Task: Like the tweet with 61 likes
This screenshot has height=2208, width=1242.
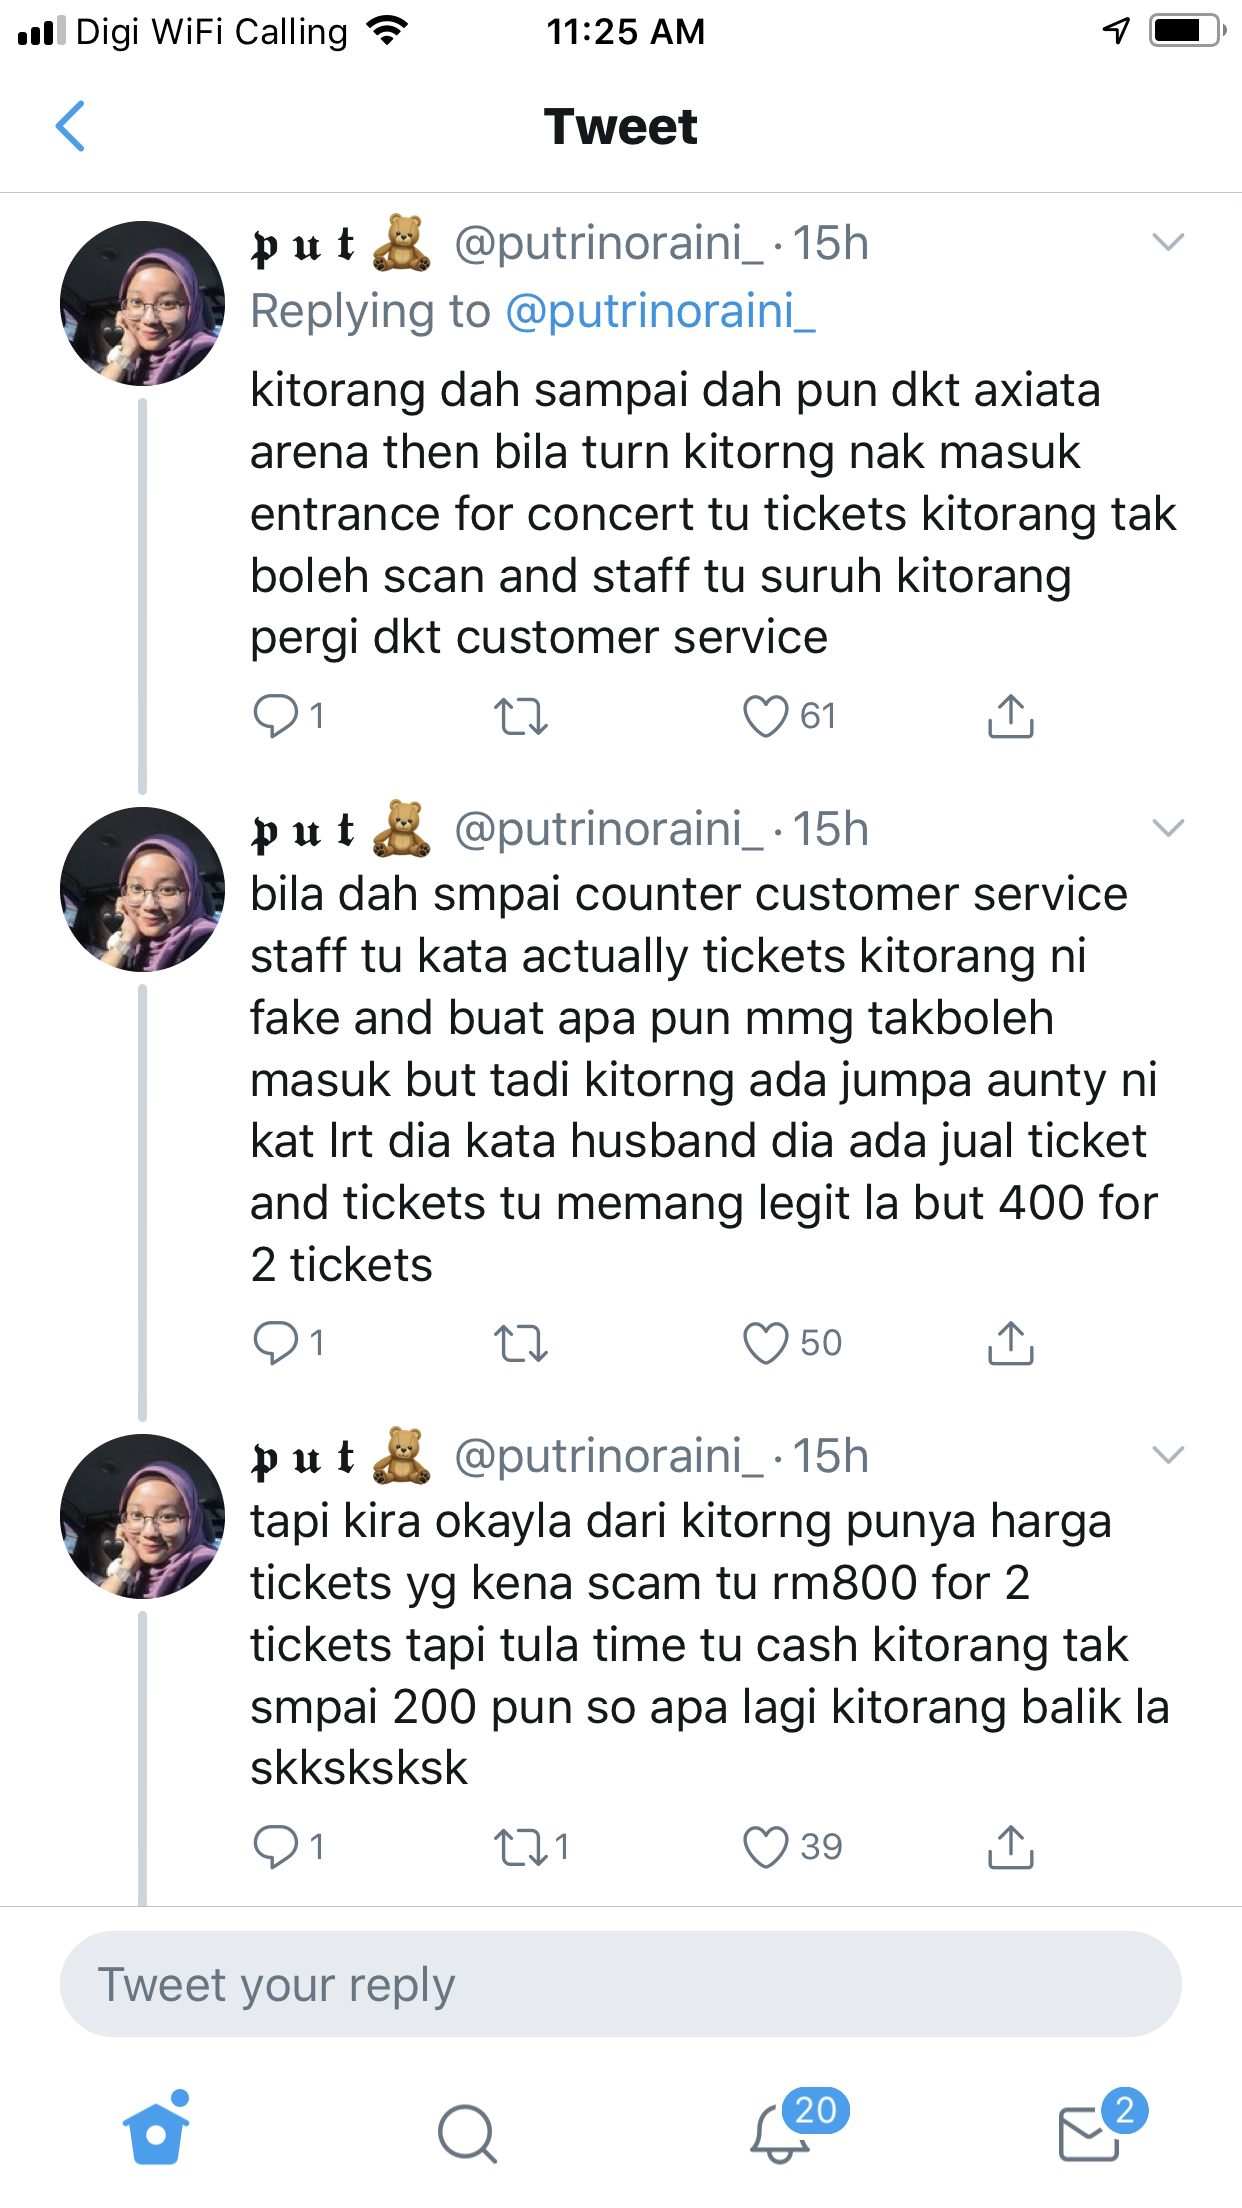Action: click(766, 716)
